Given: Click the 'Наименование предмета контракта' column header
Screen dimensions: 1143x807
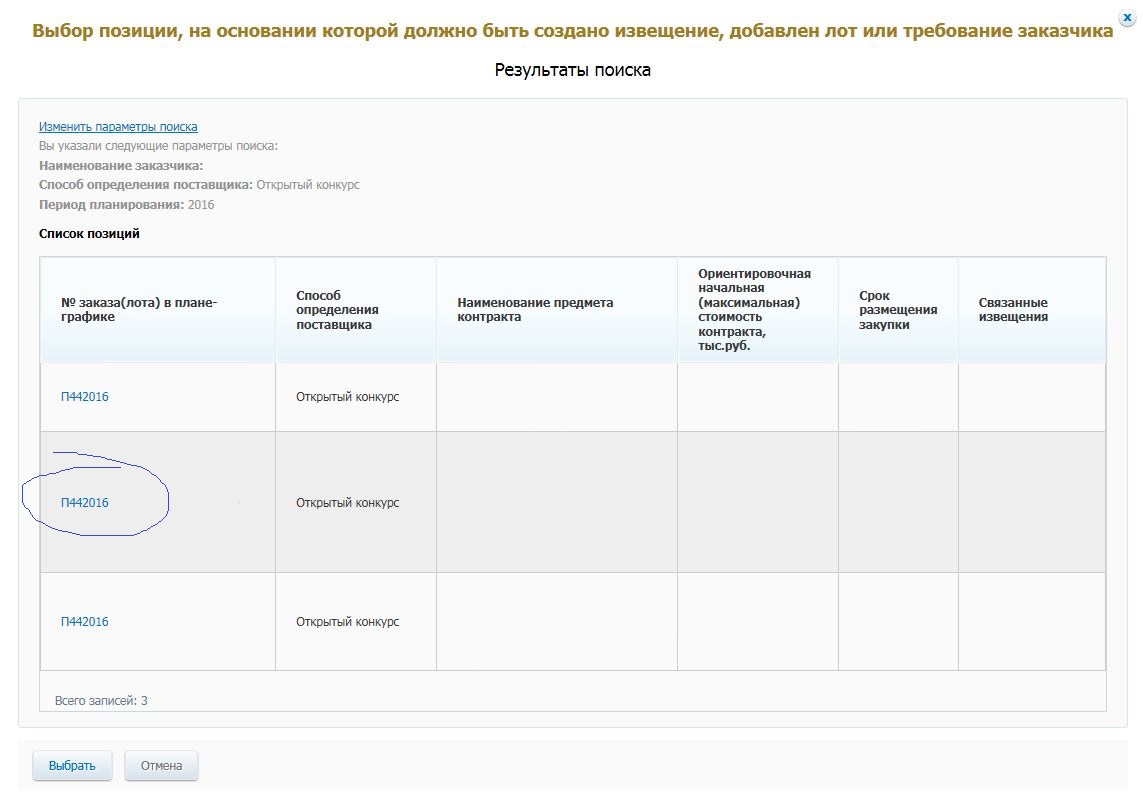Looking at the screenshot, I should click(x=535, y=310).
